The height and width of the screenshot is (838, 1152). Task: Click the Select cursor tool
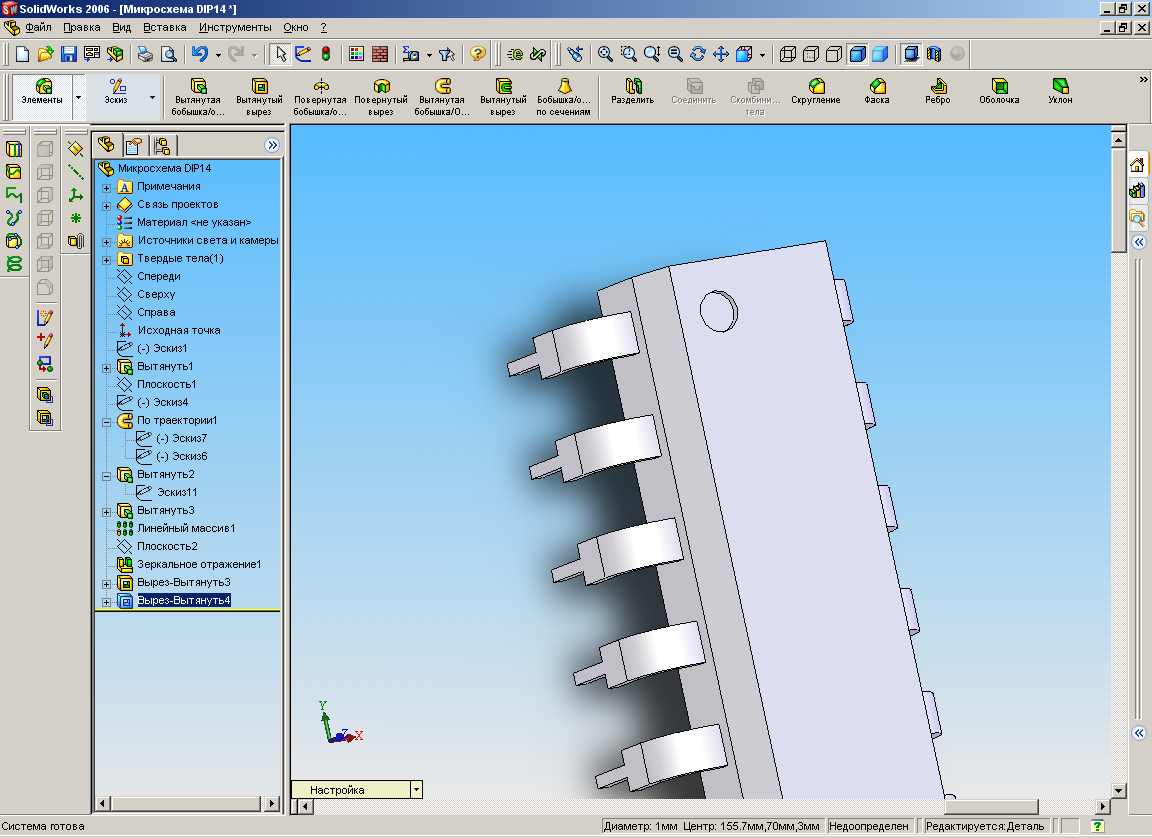tap(281, 54)
